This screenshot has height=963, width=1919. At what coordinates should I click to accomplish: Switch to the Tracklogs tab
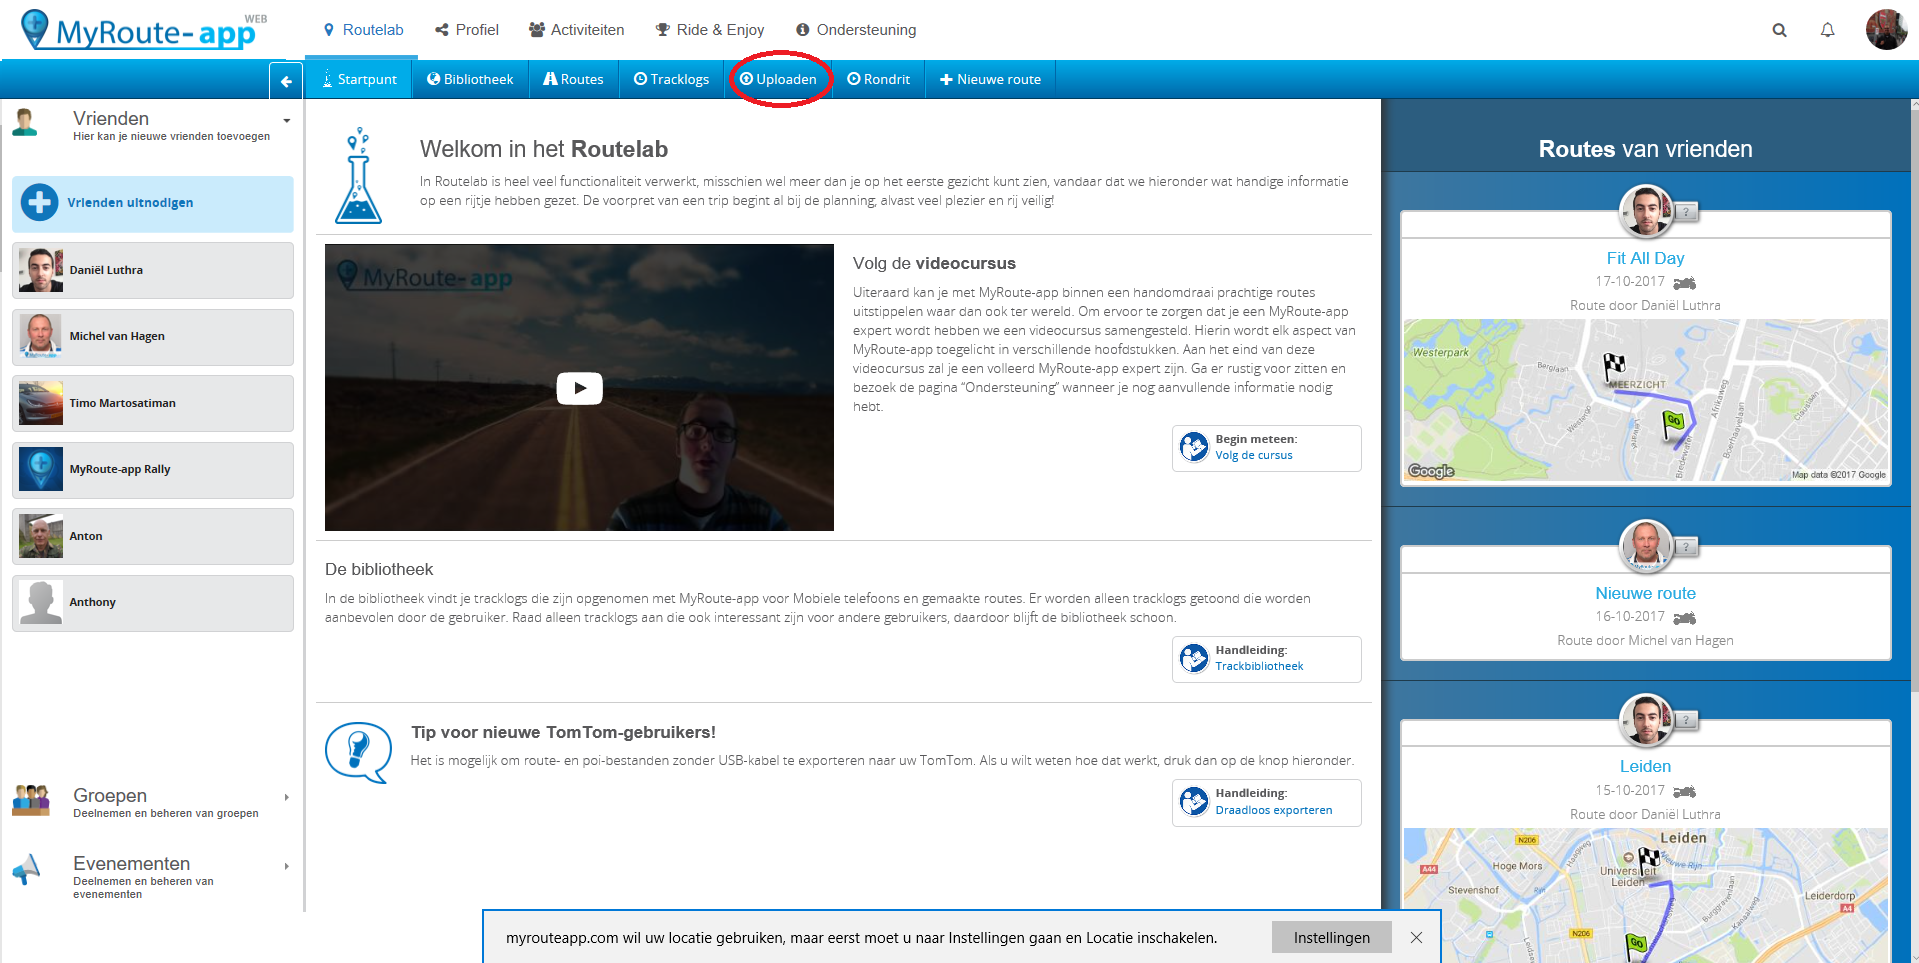672,79
